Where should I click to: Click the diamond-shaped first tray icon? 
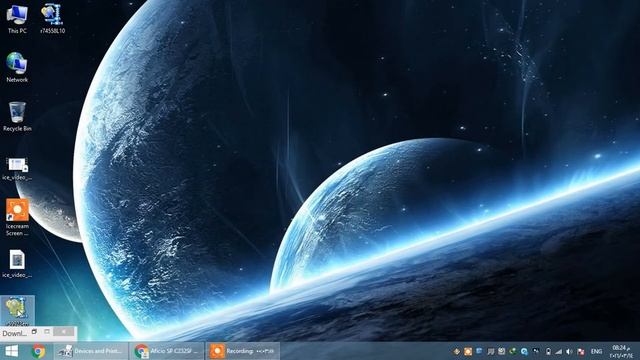point(456,351)
